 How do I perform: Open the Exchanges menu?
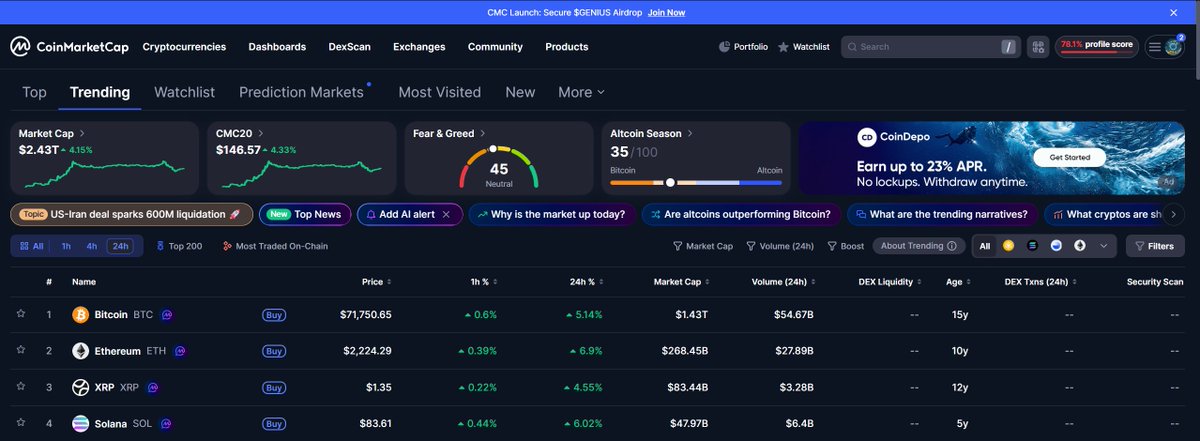pyautogui.click(x=419, y=47)
